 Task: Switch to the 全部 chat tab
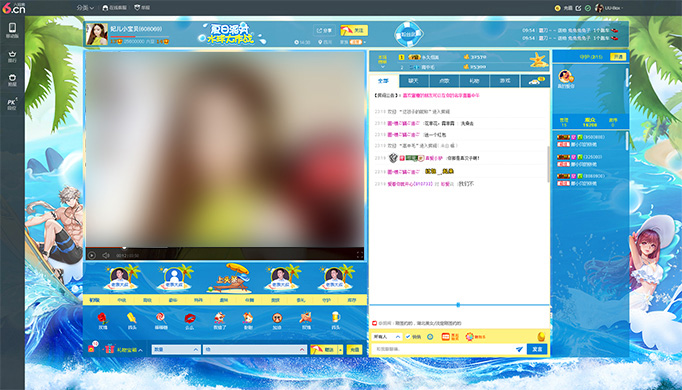click(x=383, y=81)
